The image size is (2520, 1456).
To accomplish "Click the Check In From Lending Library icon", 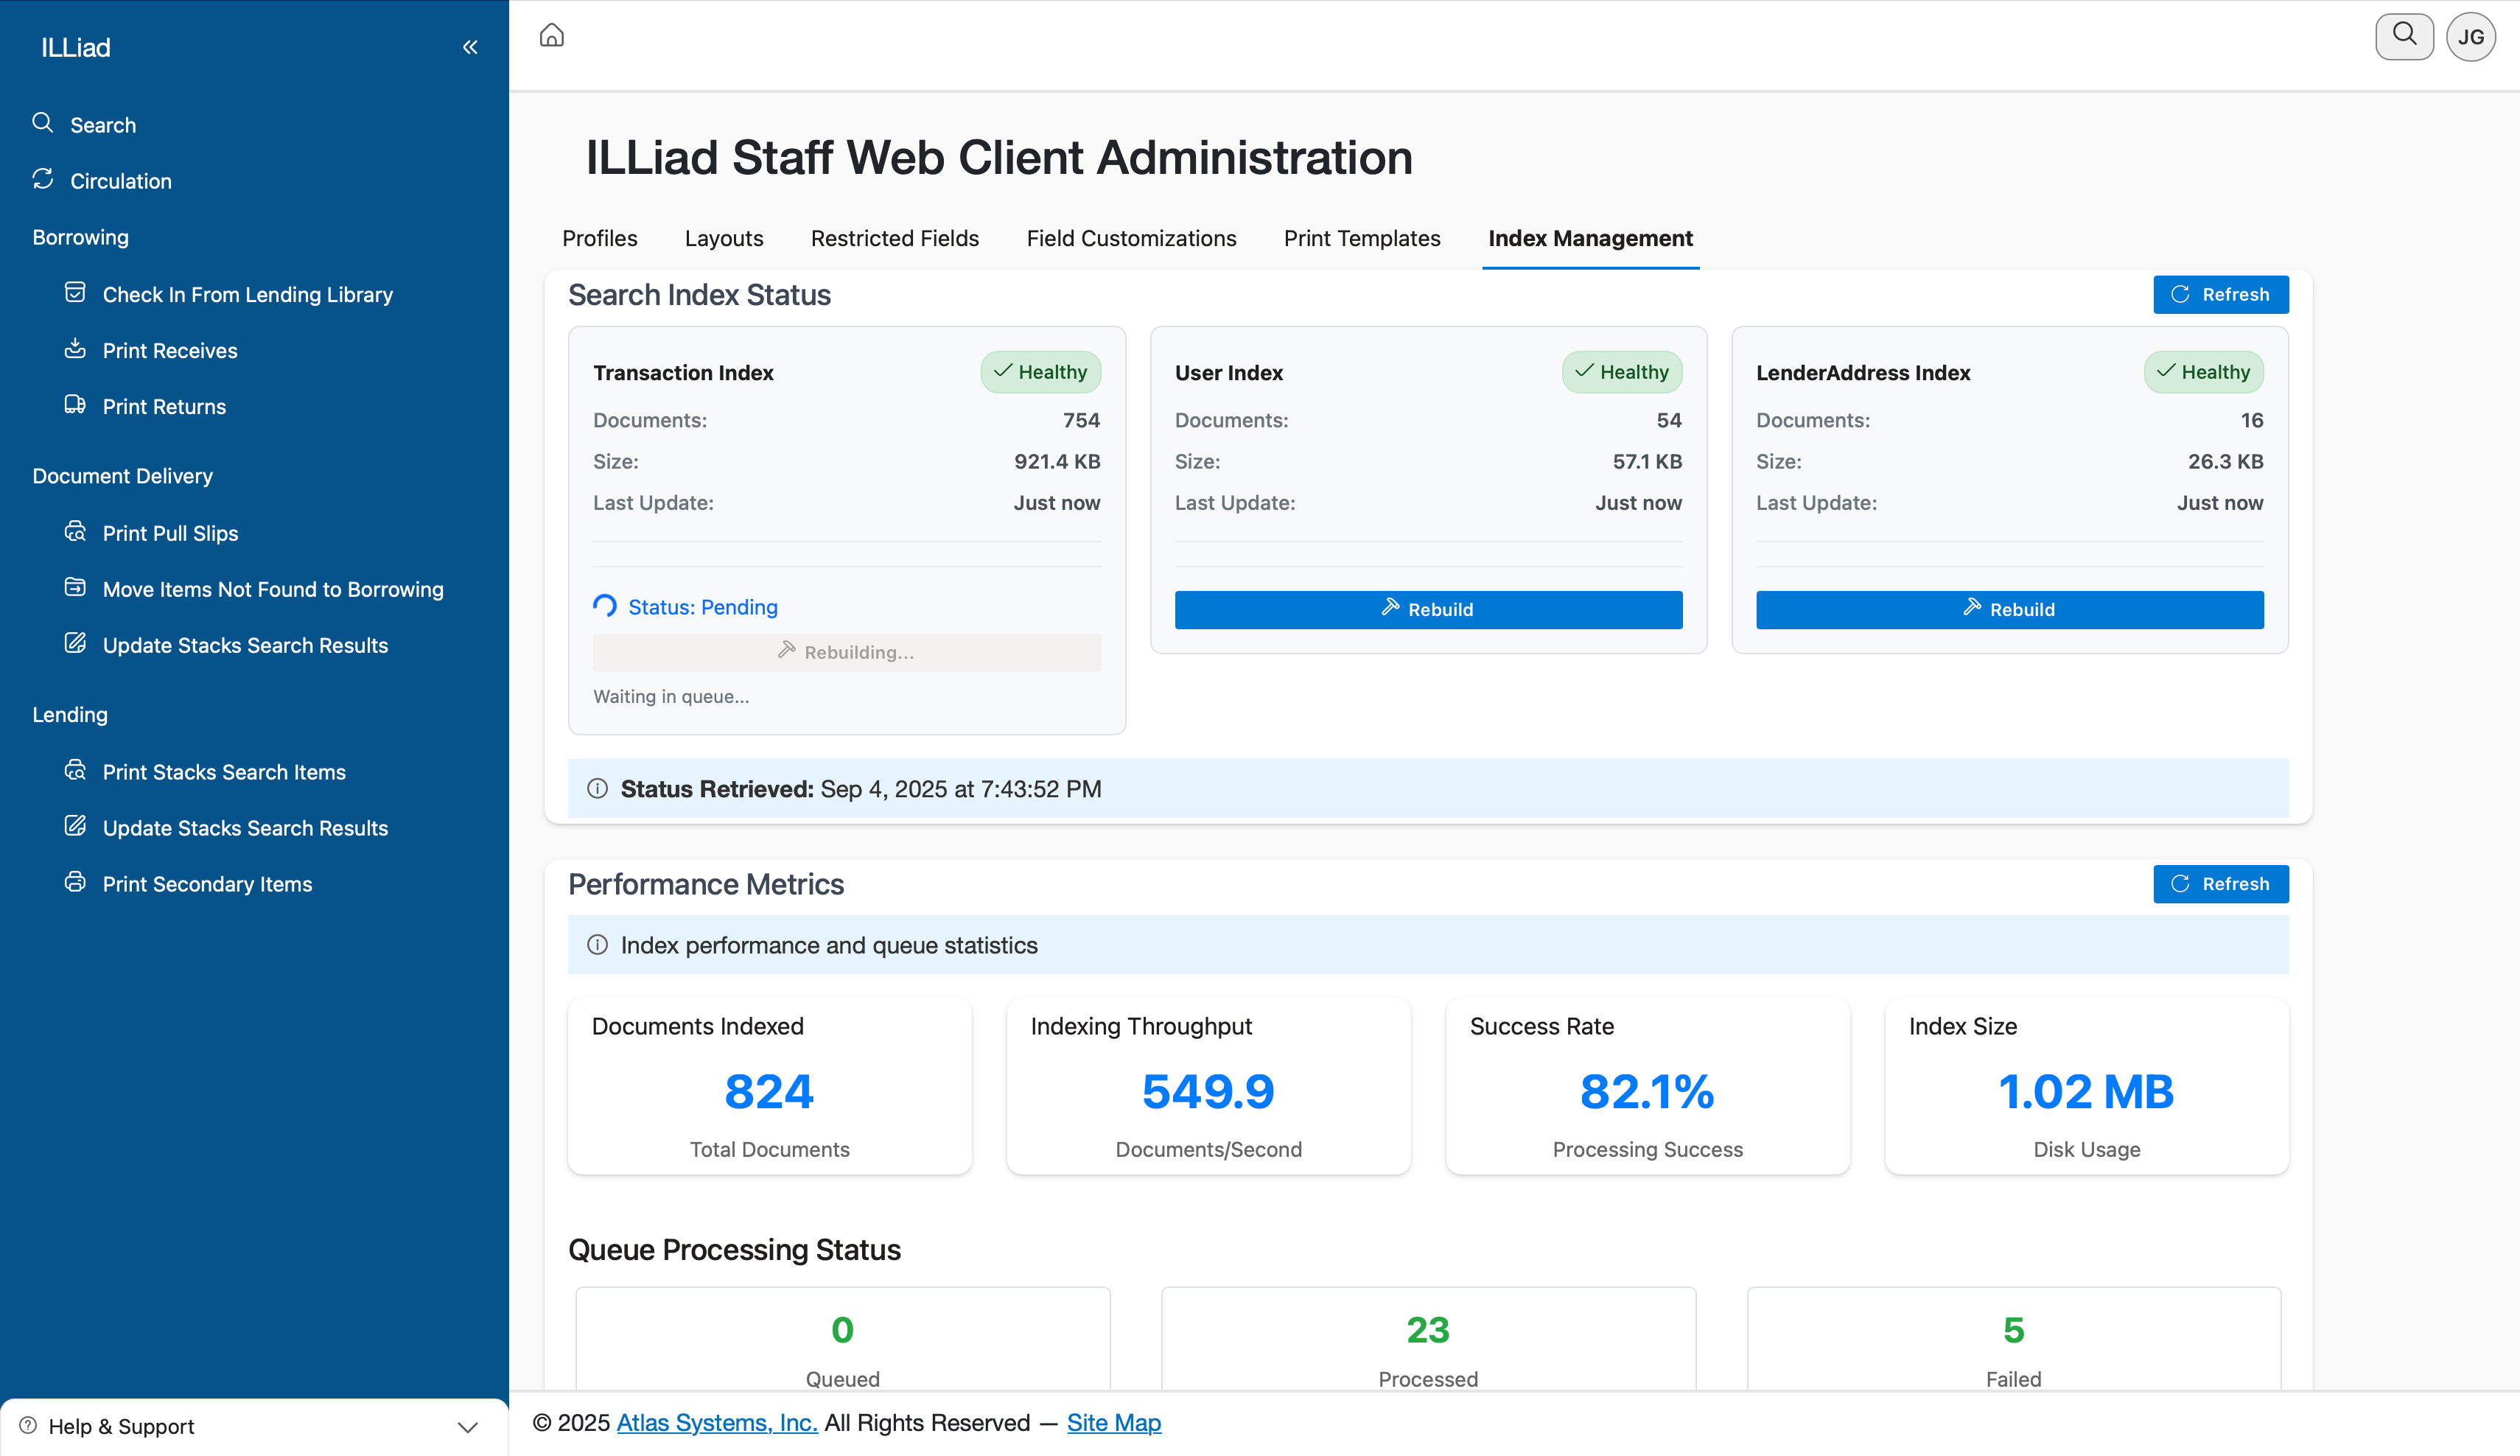I will [x=75, y=292].
